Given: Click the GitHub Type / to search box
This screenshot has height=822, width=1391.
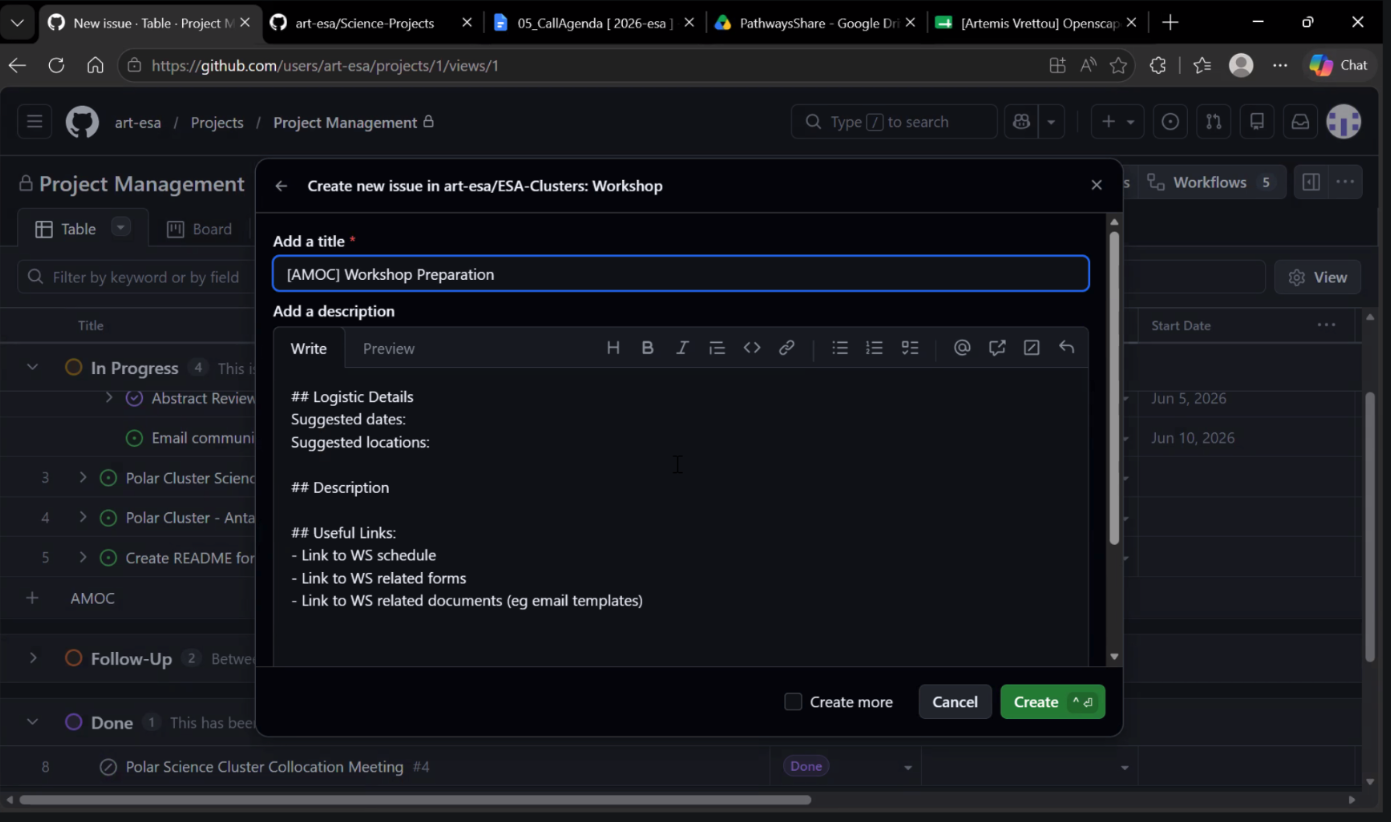Looking at the screenshot, I should [894, 122].
